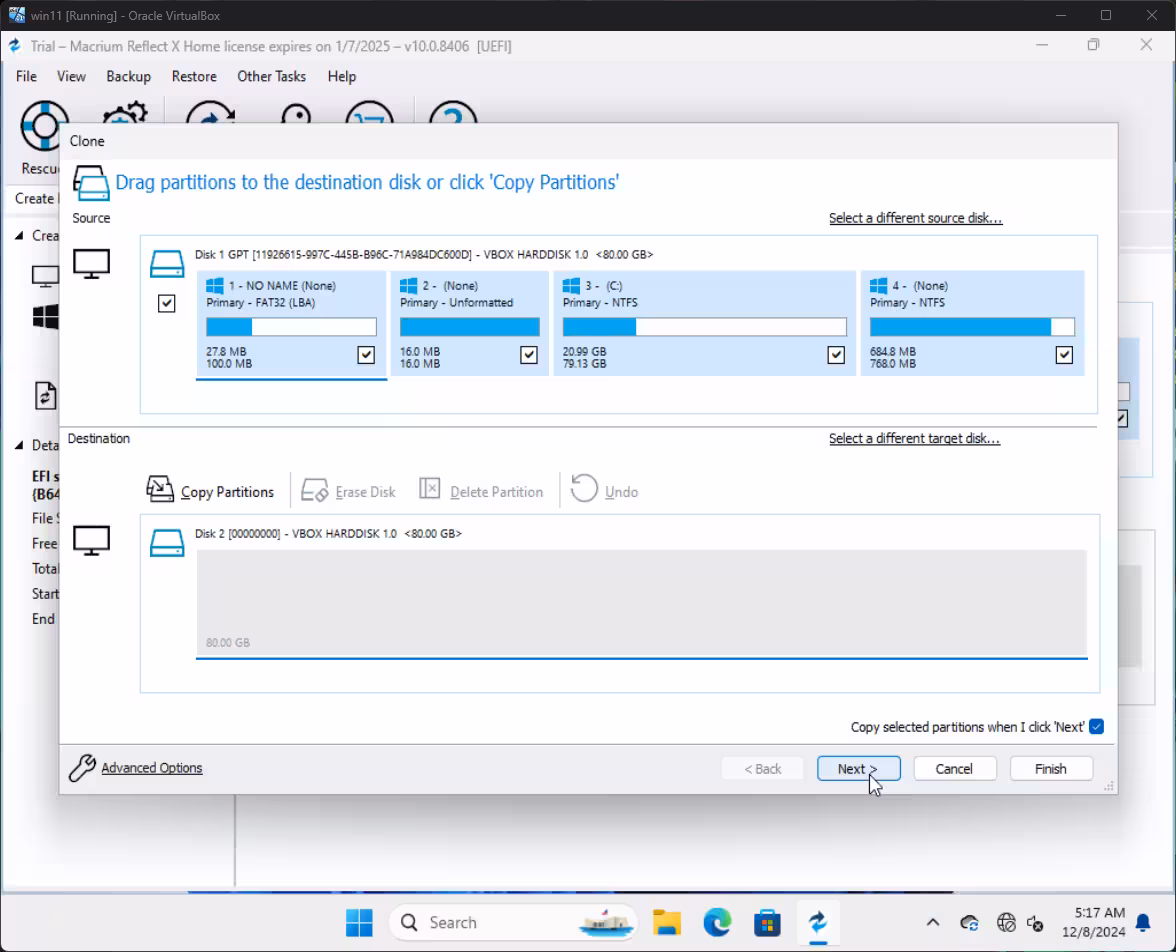
Task: Uncheck partition 1 NO NAME FAT32 checkbox
Action: click(x=366, y=355)
